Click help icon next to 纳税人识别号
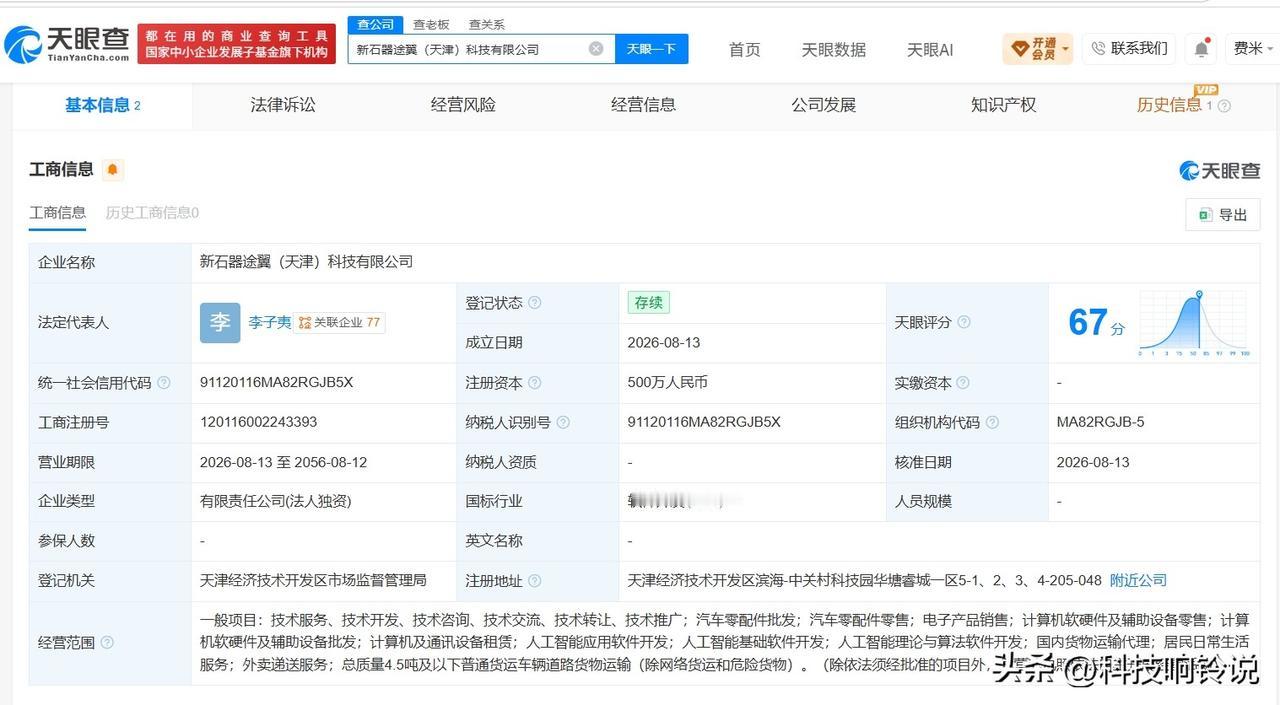This screenshot has width=1280, height=705. (563, 423)
